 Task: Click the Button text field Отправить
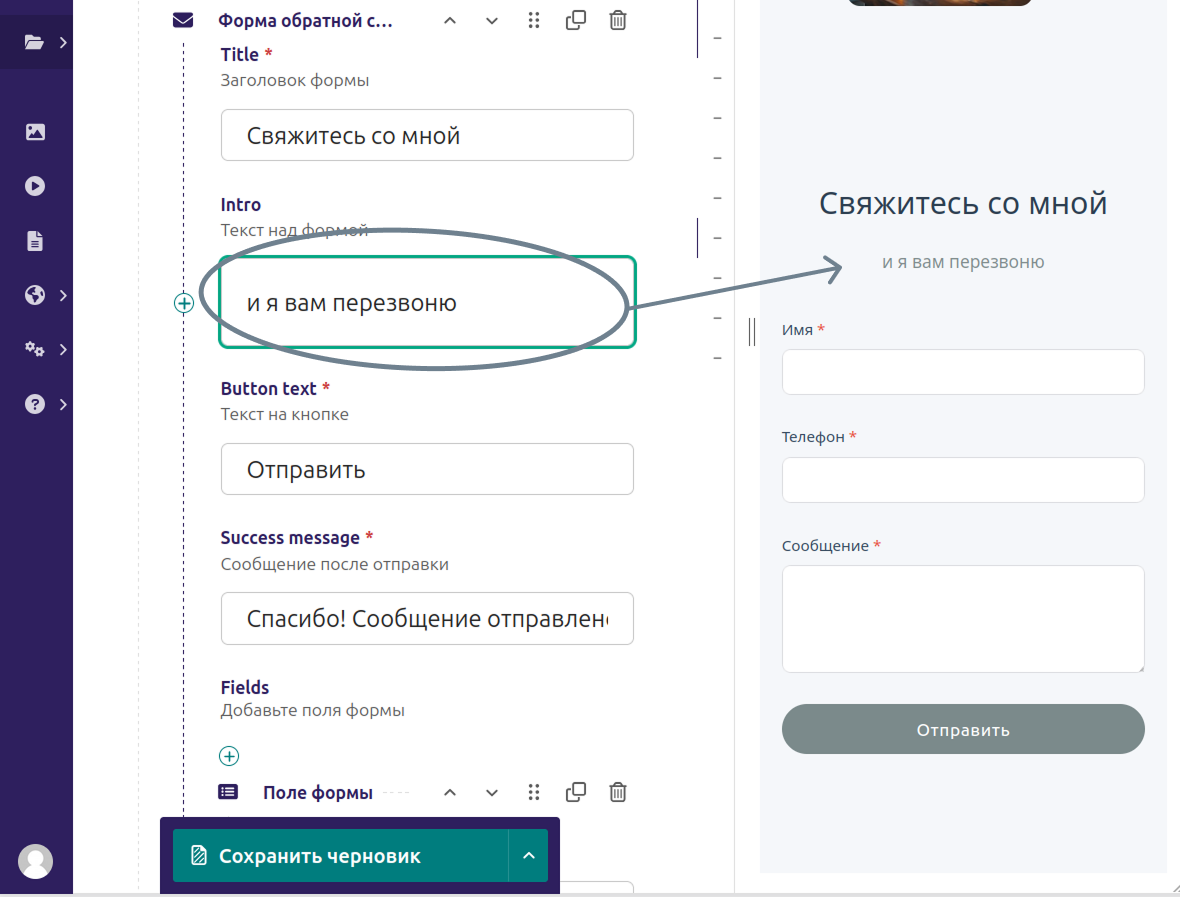click(427, 470)
